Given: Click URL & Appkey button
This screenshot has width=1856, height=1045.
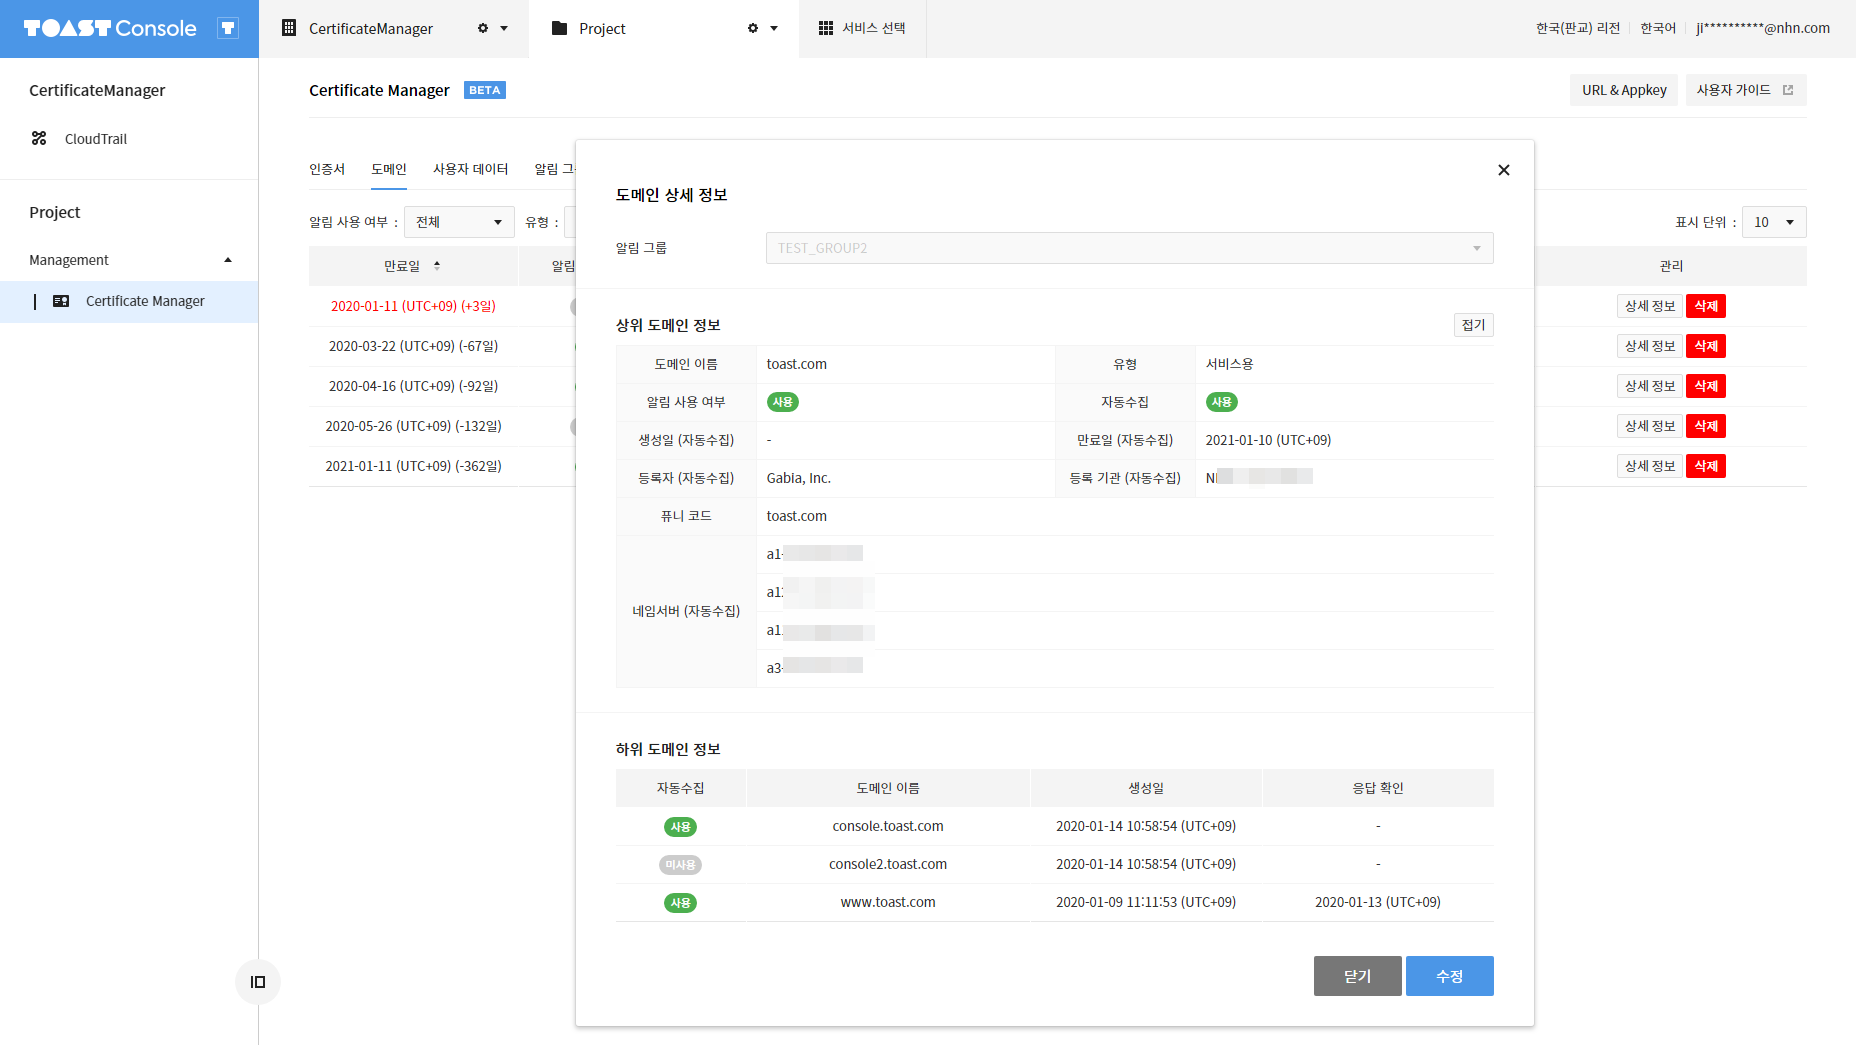Looking at the screenshot, I should (x=1624, y=90).
